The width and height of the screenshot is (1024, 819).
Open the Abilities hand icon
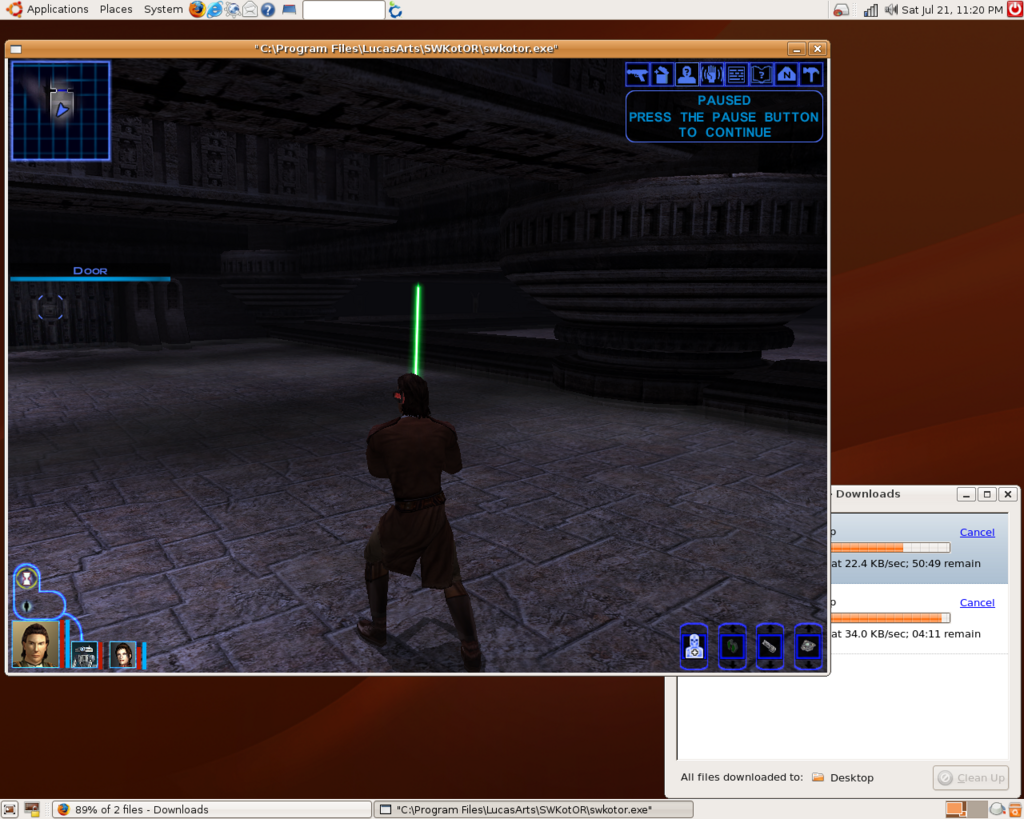click(x=712, y=74)
